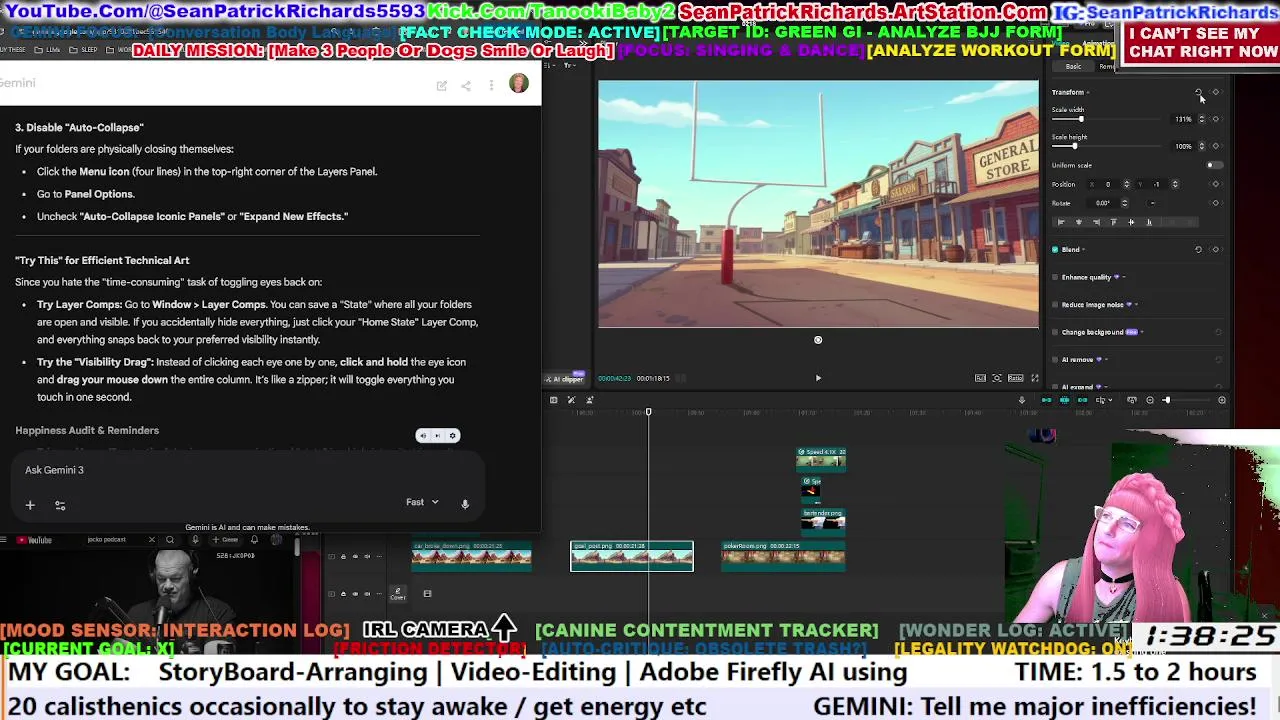Play the video preview

(x=818, y=378)
